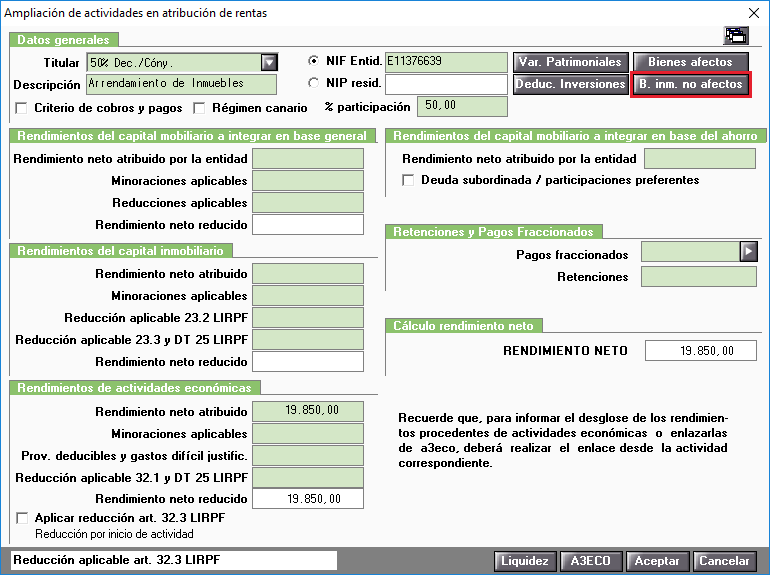This screenshot has width=770, height=575.
Task: Check Deuda subordinada / participaciones preferentes
Action: point(408,180)
